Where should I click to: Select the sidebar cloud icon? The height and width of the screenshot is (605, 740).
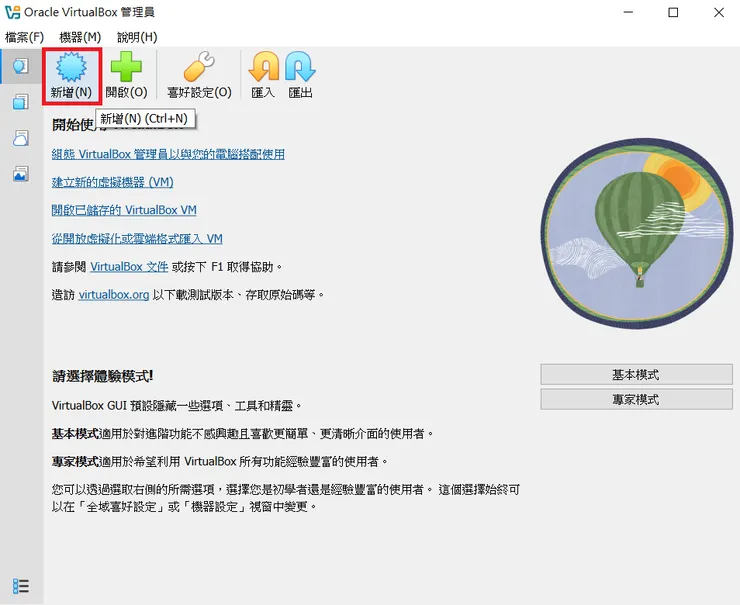(x=20, y=138)
